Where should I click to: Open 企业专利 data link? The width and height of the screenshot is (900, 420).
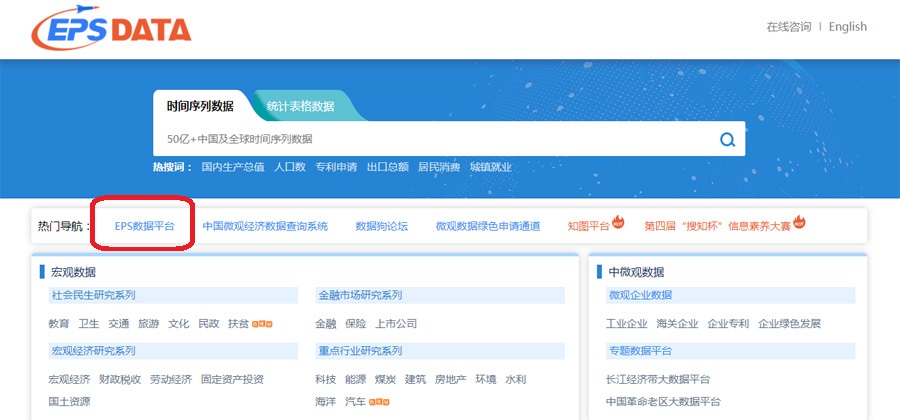tap(728, 324)
